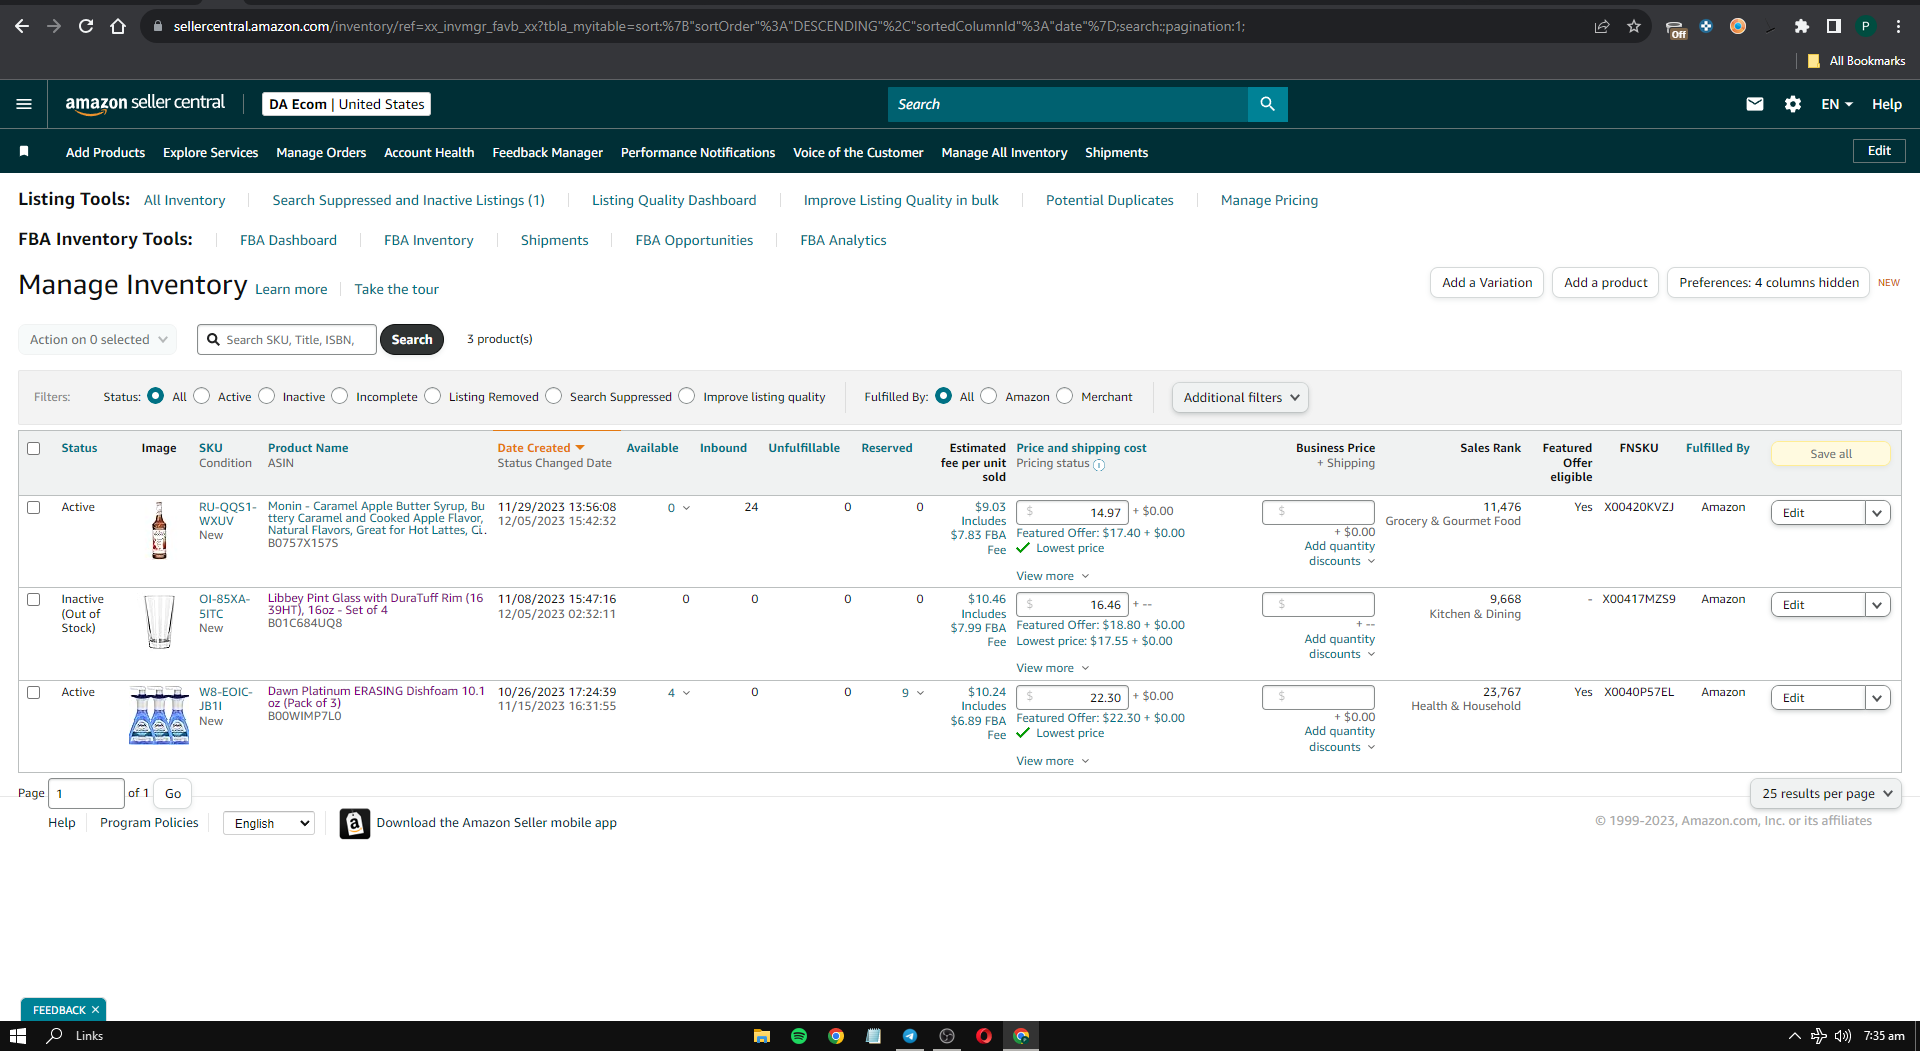Viewport: 1920px width, 1051px height.
Task: Select Search Suppressed status filter
Action: pyautogui.click(x=554, y=396)
